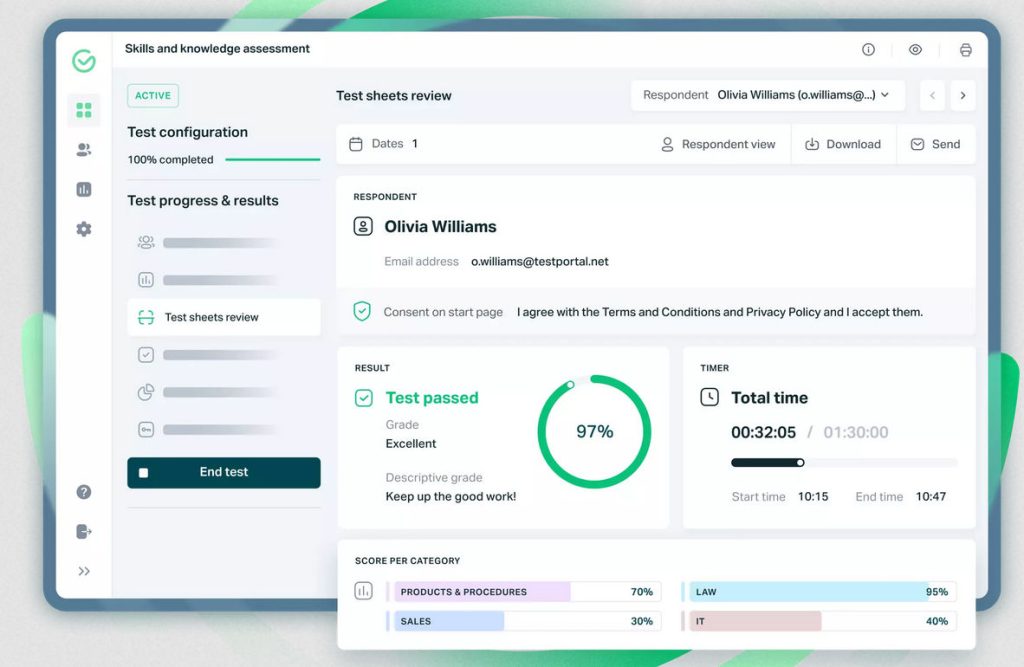1024x667 pixels.
Task: Open the Respondent Olivia Williams dropdown
Action: pyautogui.click(x=767, y=95)
